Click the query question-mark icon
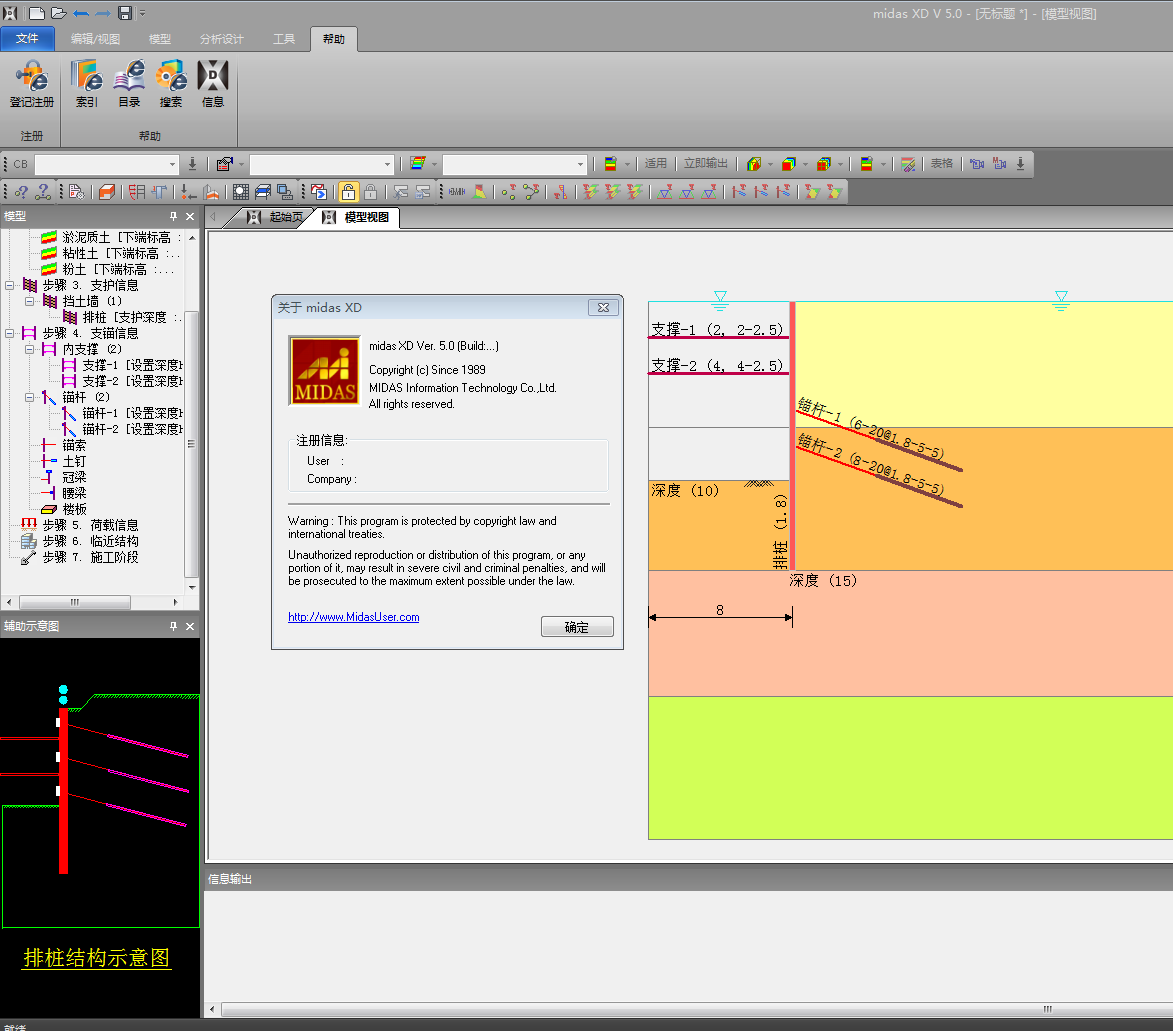This screenshot has height=1031, width=1173. pos(21,192)
